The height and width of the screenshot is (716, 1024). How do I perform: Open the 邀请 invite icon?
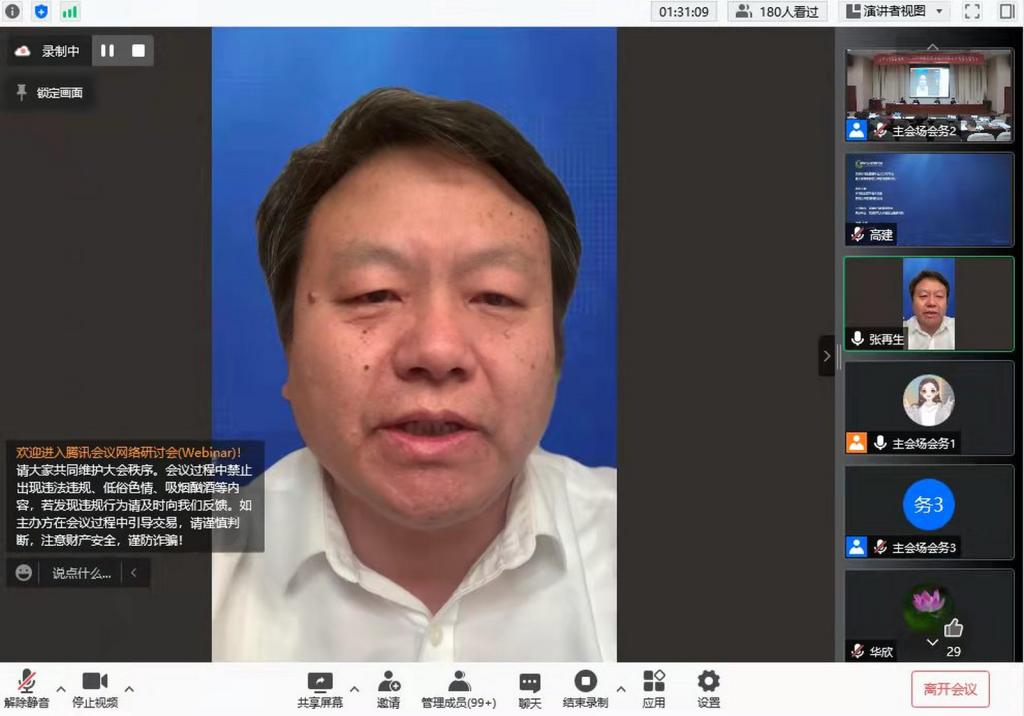pos(389,683)
